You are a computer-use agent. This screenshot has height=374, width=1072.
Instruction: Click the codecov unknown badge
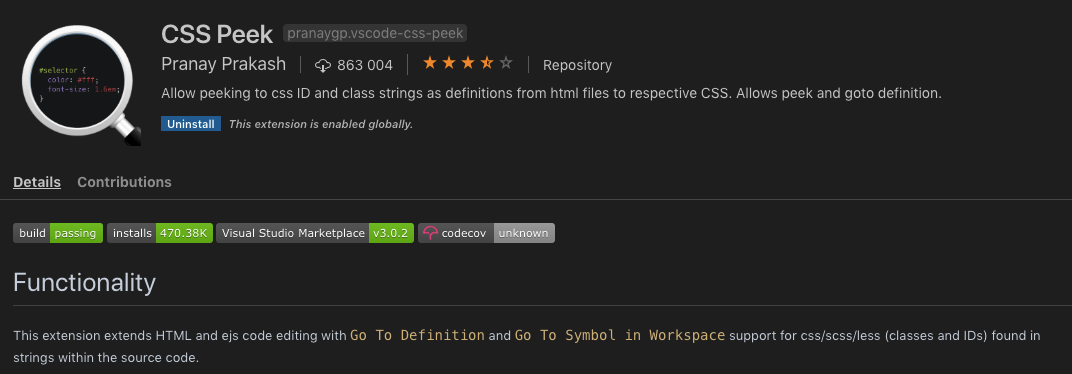486,233
